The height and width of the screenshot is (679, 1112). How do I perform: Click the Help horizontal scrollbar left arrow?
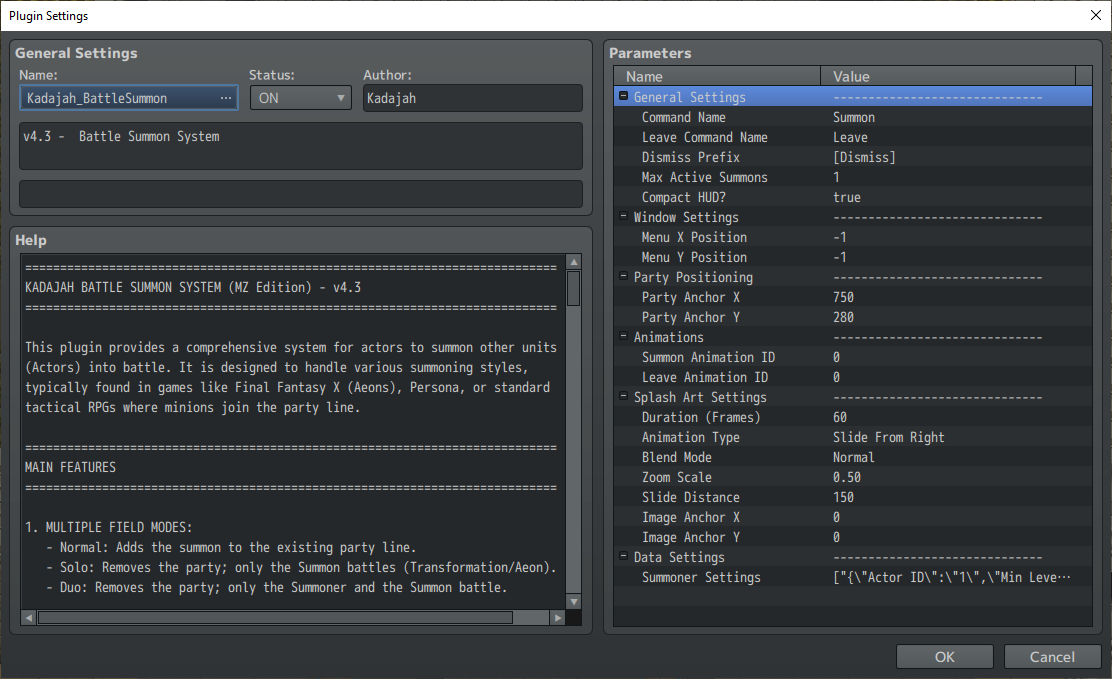28,618
